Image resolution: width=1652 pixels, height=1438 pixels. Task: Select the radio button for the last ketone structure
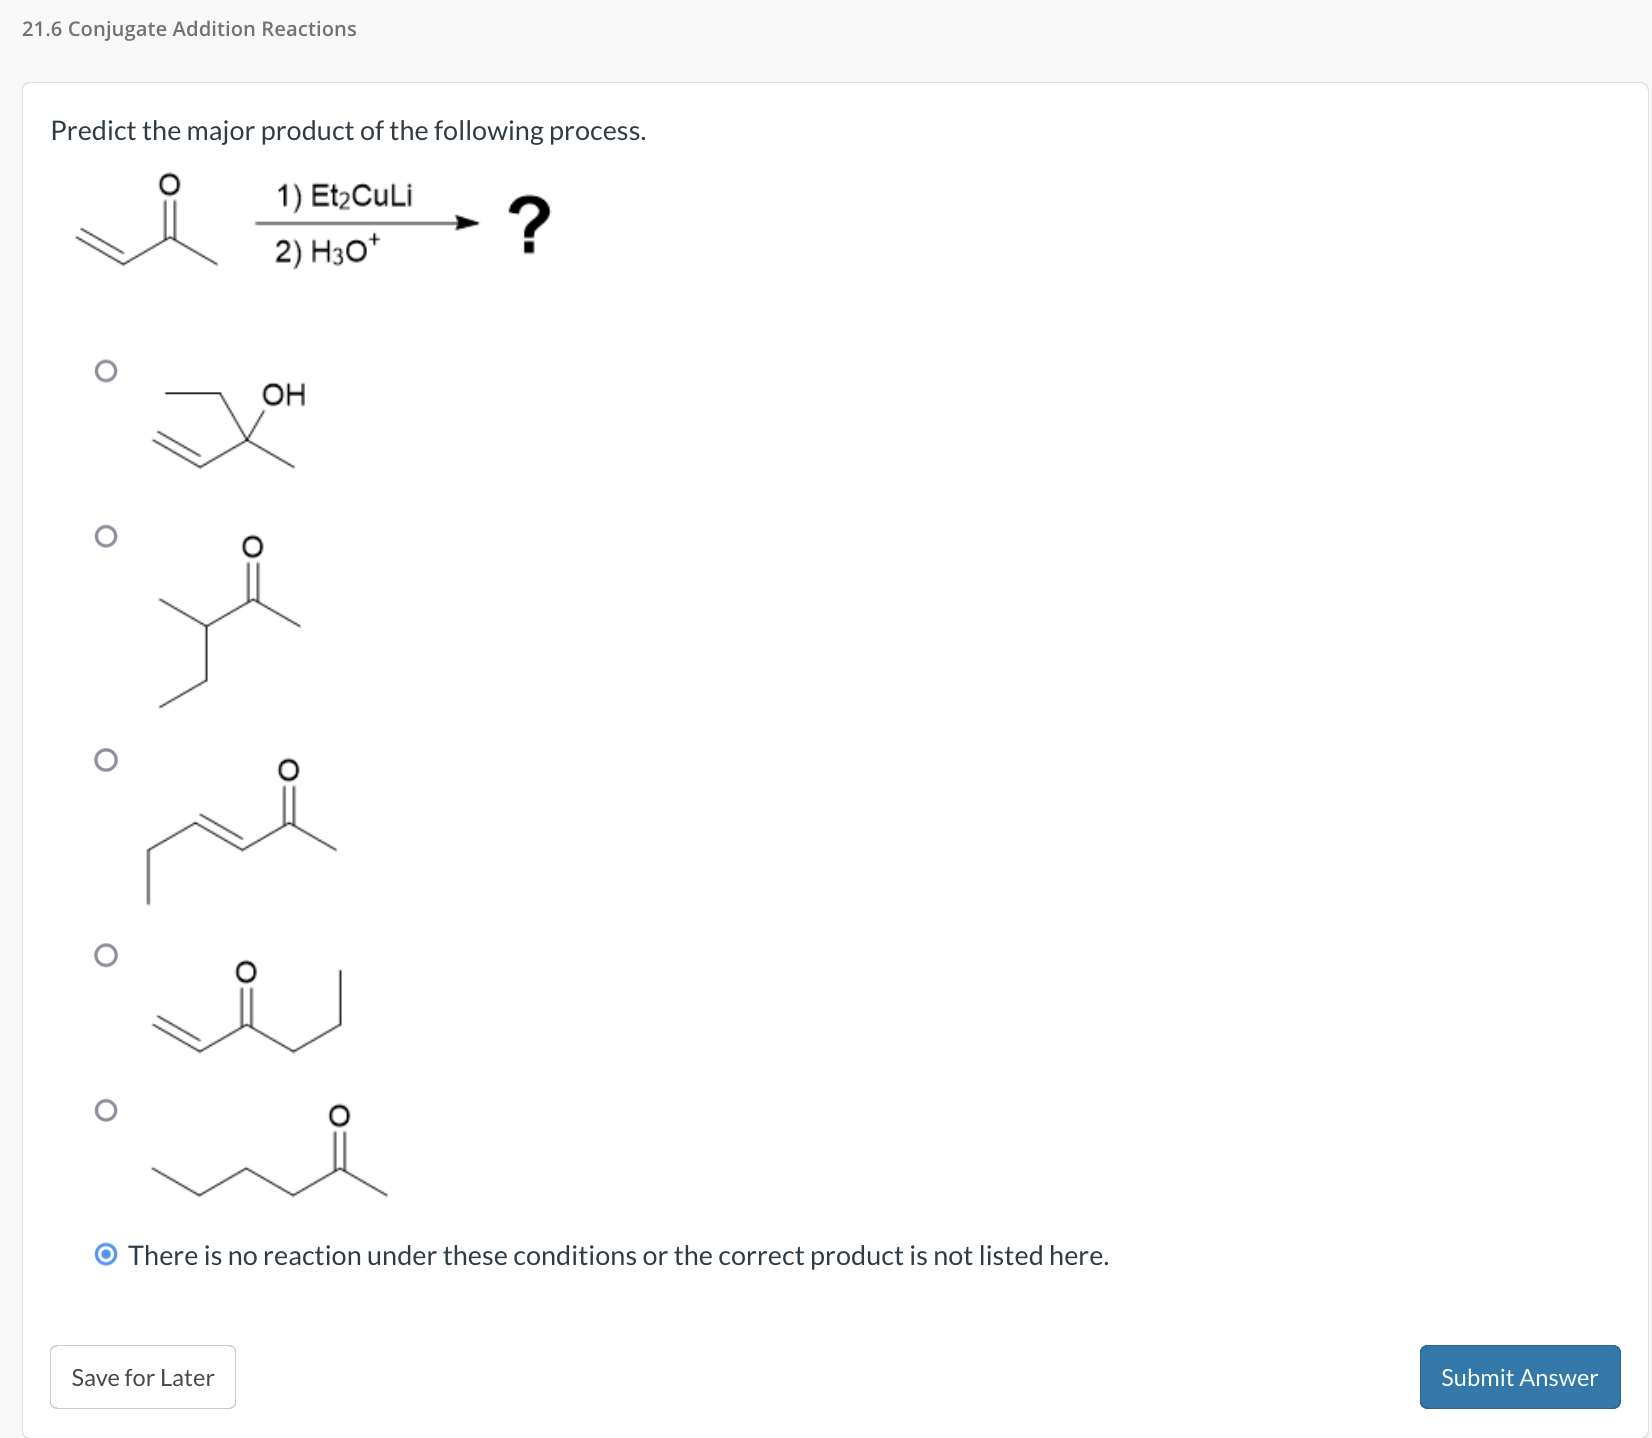(107, 1112)
